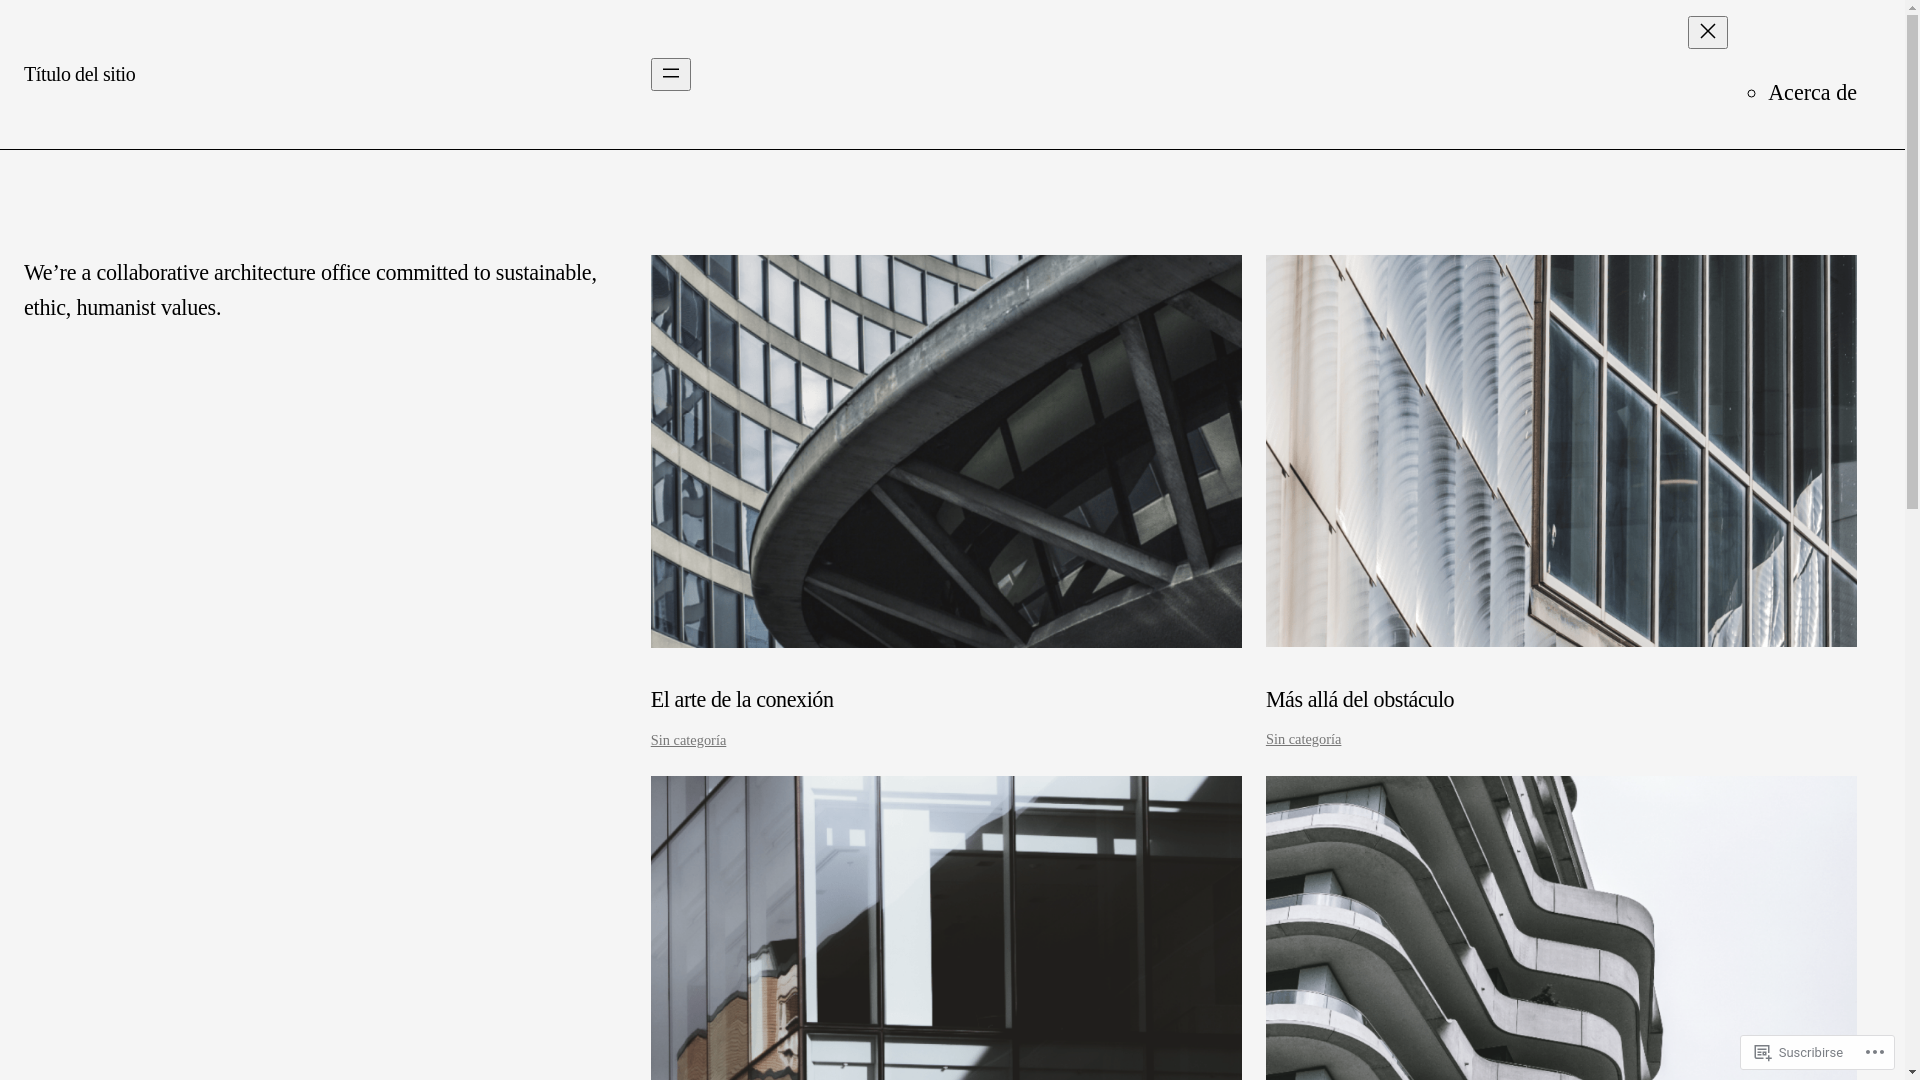
Task: Open post 'El arte de la conexión'
Action: tap(742, 699)
